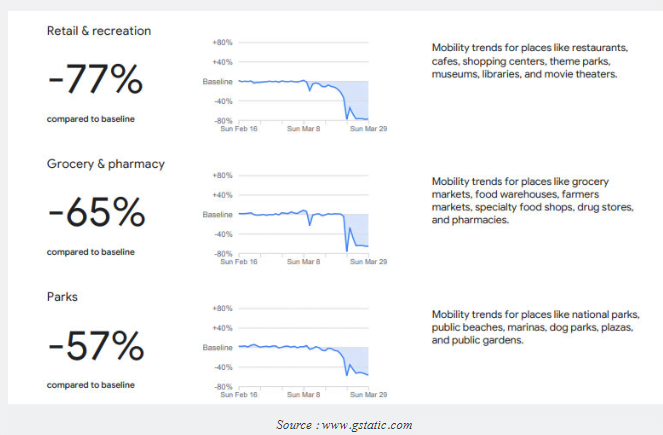Click the national parks description text
Screen dimensions: 663x435
529,327
